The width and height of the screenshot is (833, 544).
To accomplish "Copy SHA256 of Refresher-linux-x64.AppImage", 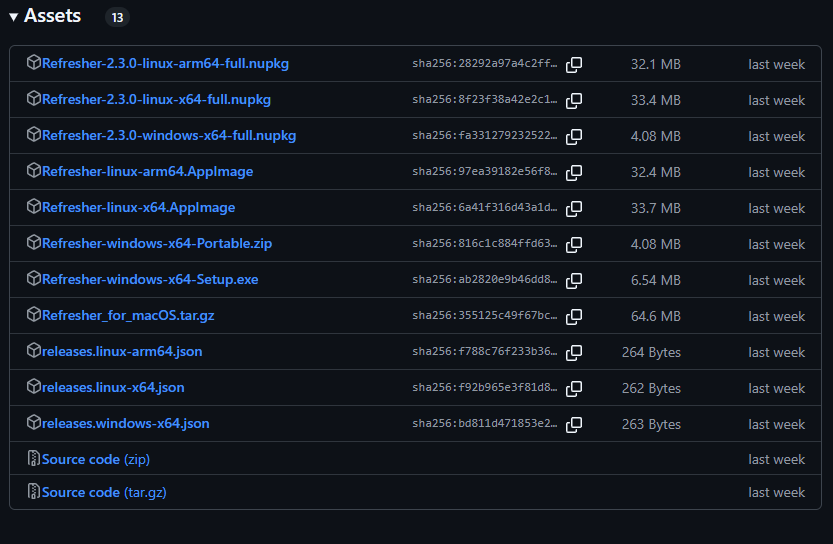I will [574, 208].
